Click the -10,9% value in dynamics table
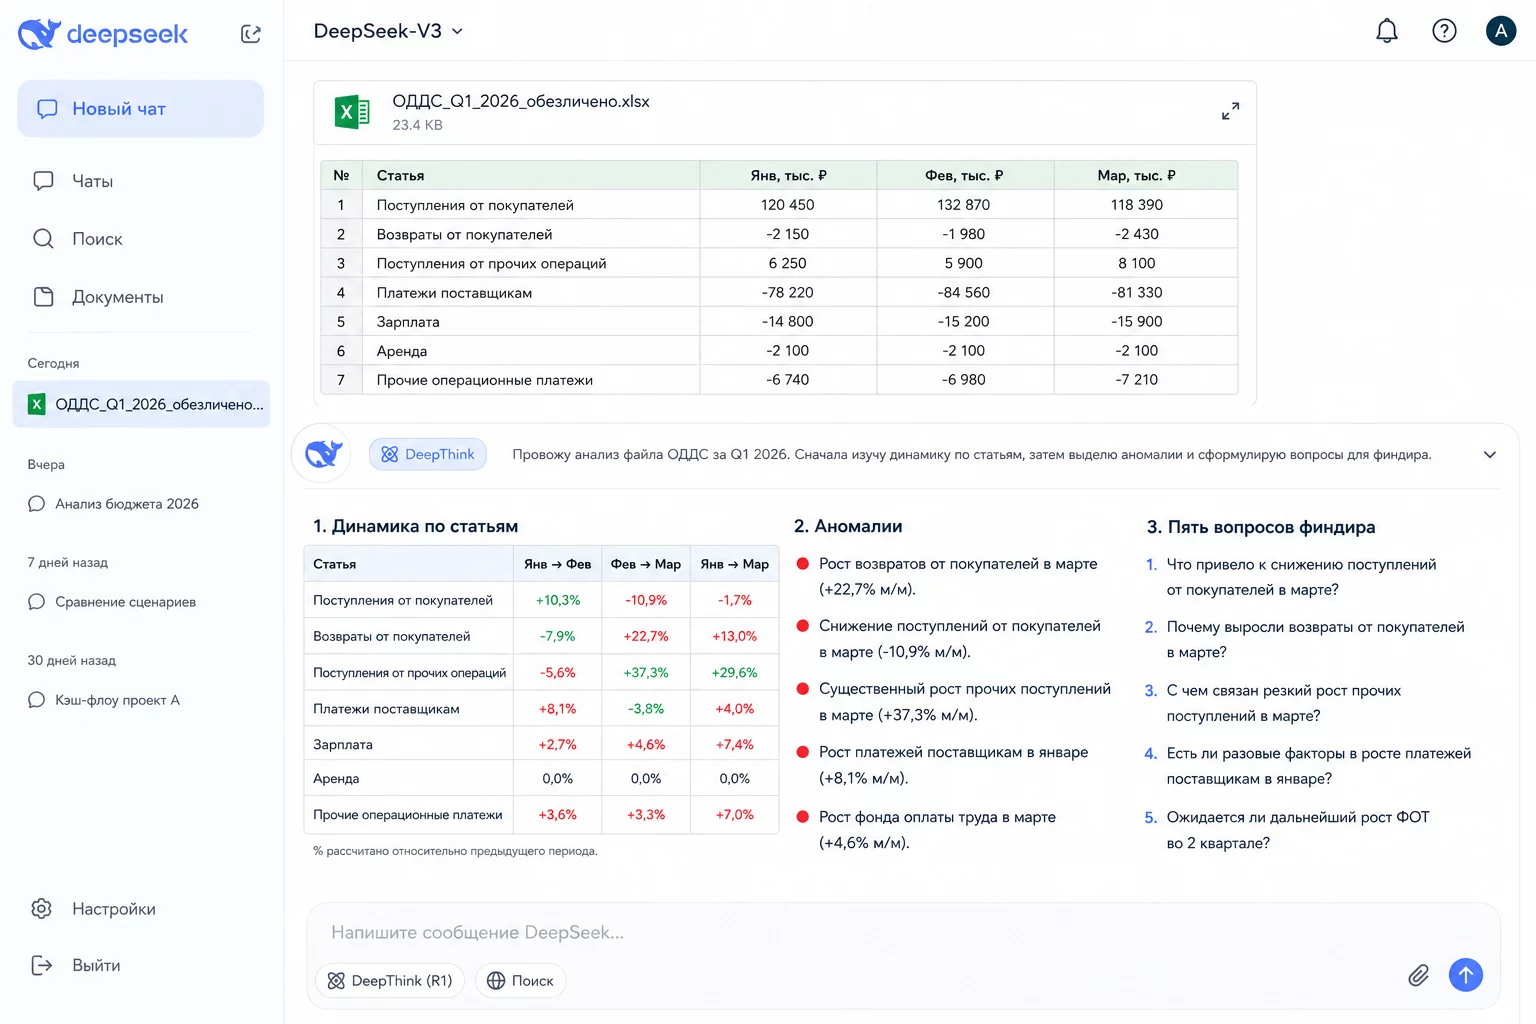 pos(646,600)
